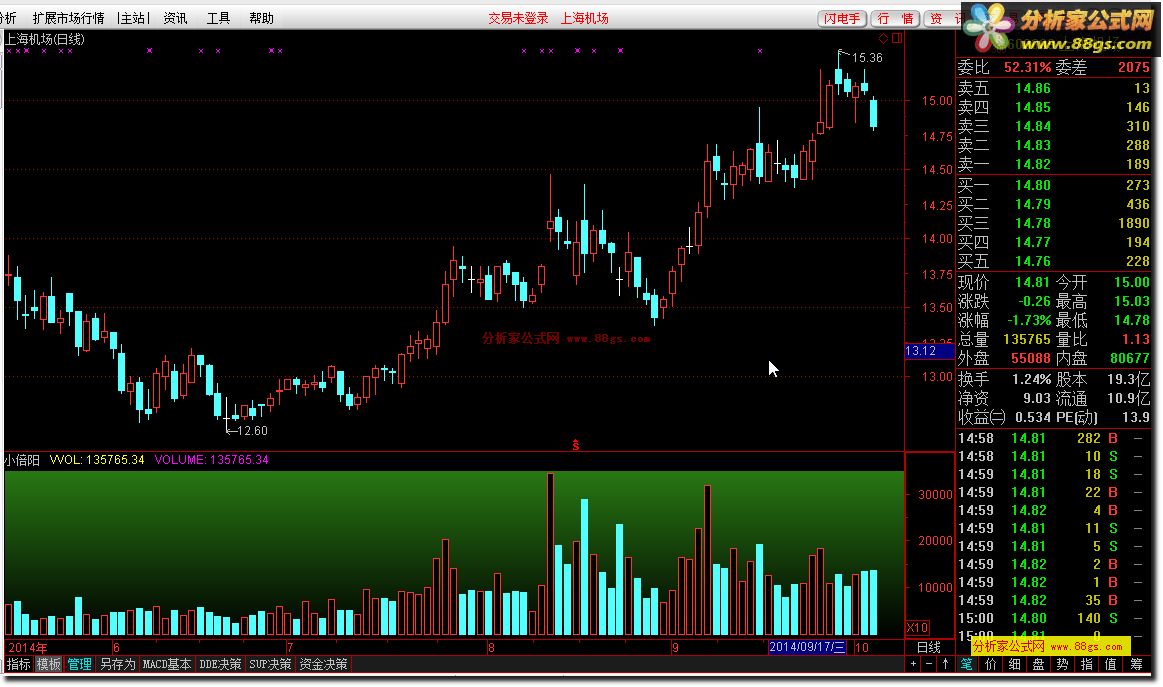Viewport: 1163px width, 687px height.
Task: Click the 闪电手 button
Action: tap(842, 19)
